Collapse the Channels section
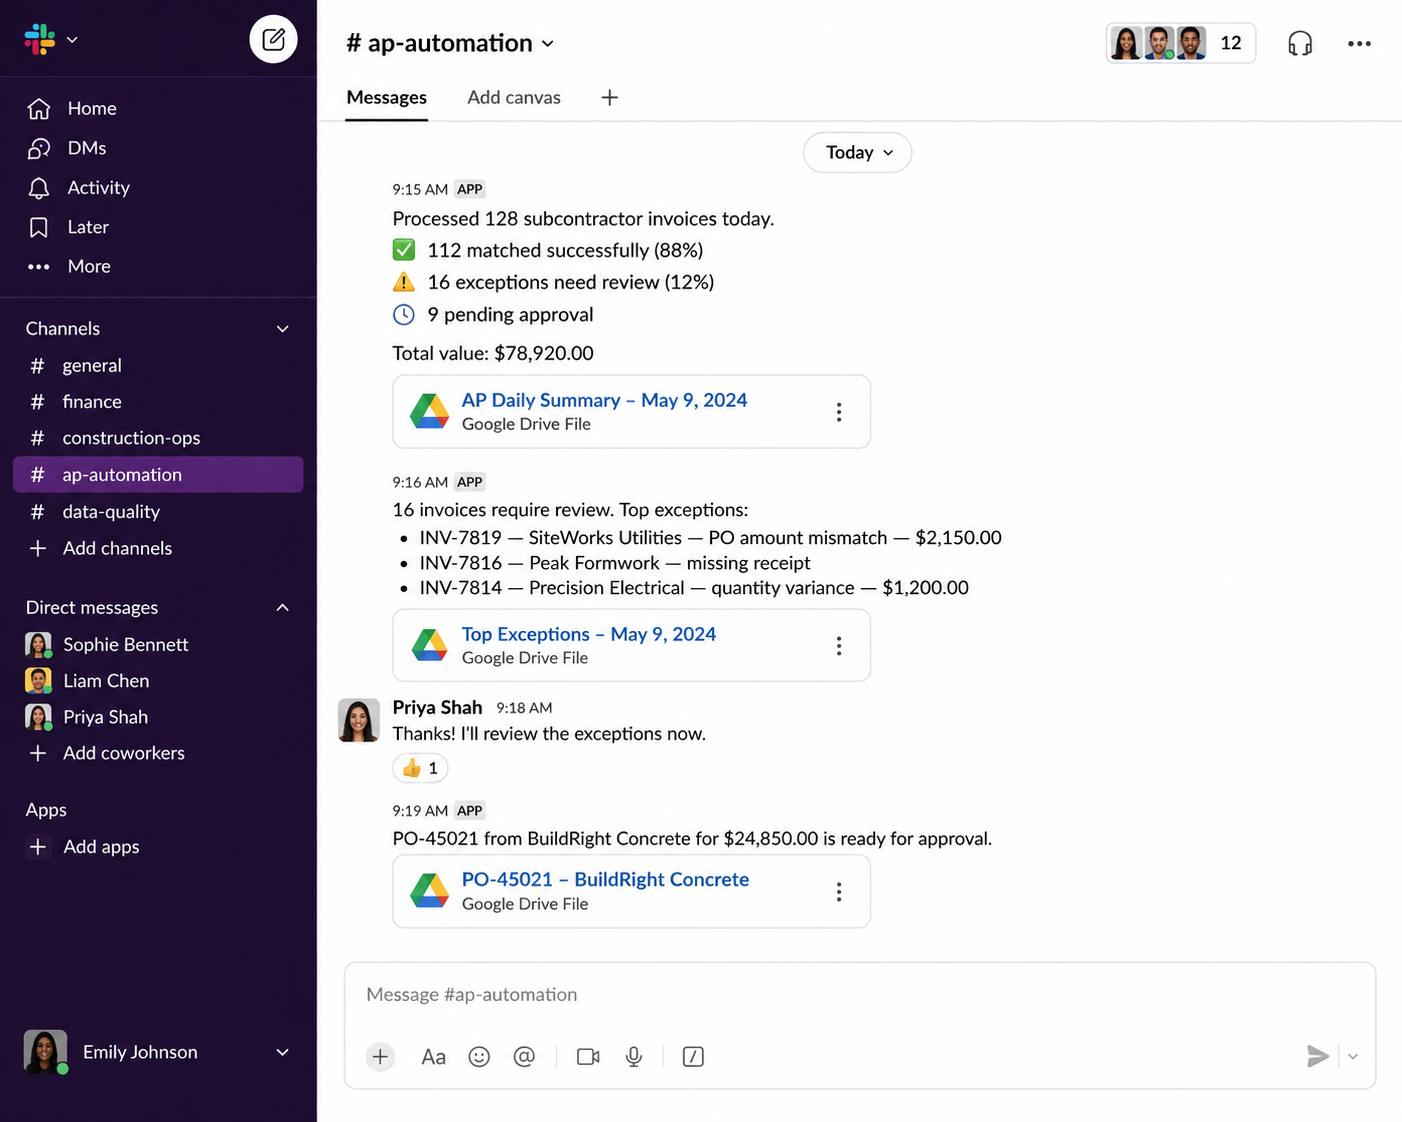The width and height of the screenshot is (1402, 1122). coord(283,329)
